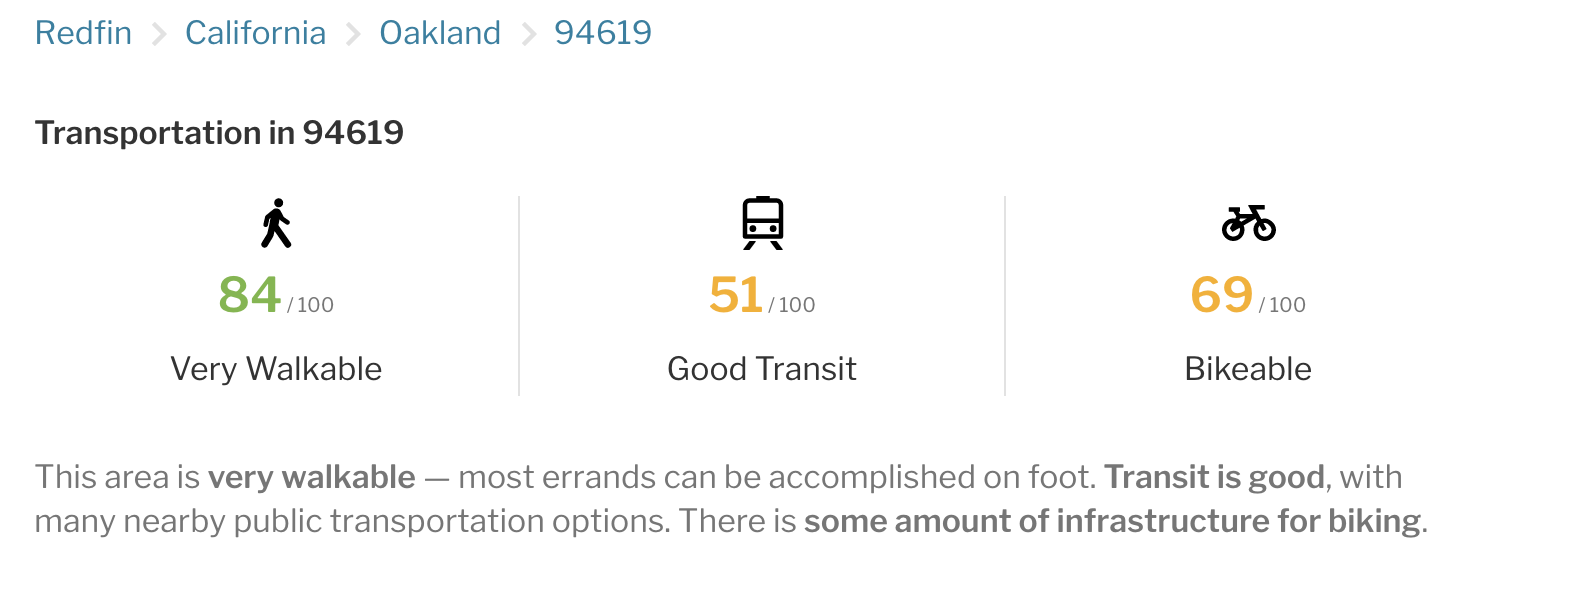The image size is (1574, 592).
Task: Click the green 84 walk score
Action: pos(250,295)
